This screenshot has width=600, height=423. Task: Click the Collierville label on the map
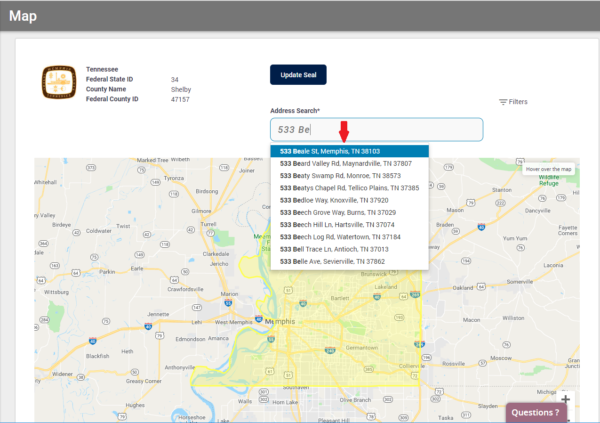(x=412, y=366)
